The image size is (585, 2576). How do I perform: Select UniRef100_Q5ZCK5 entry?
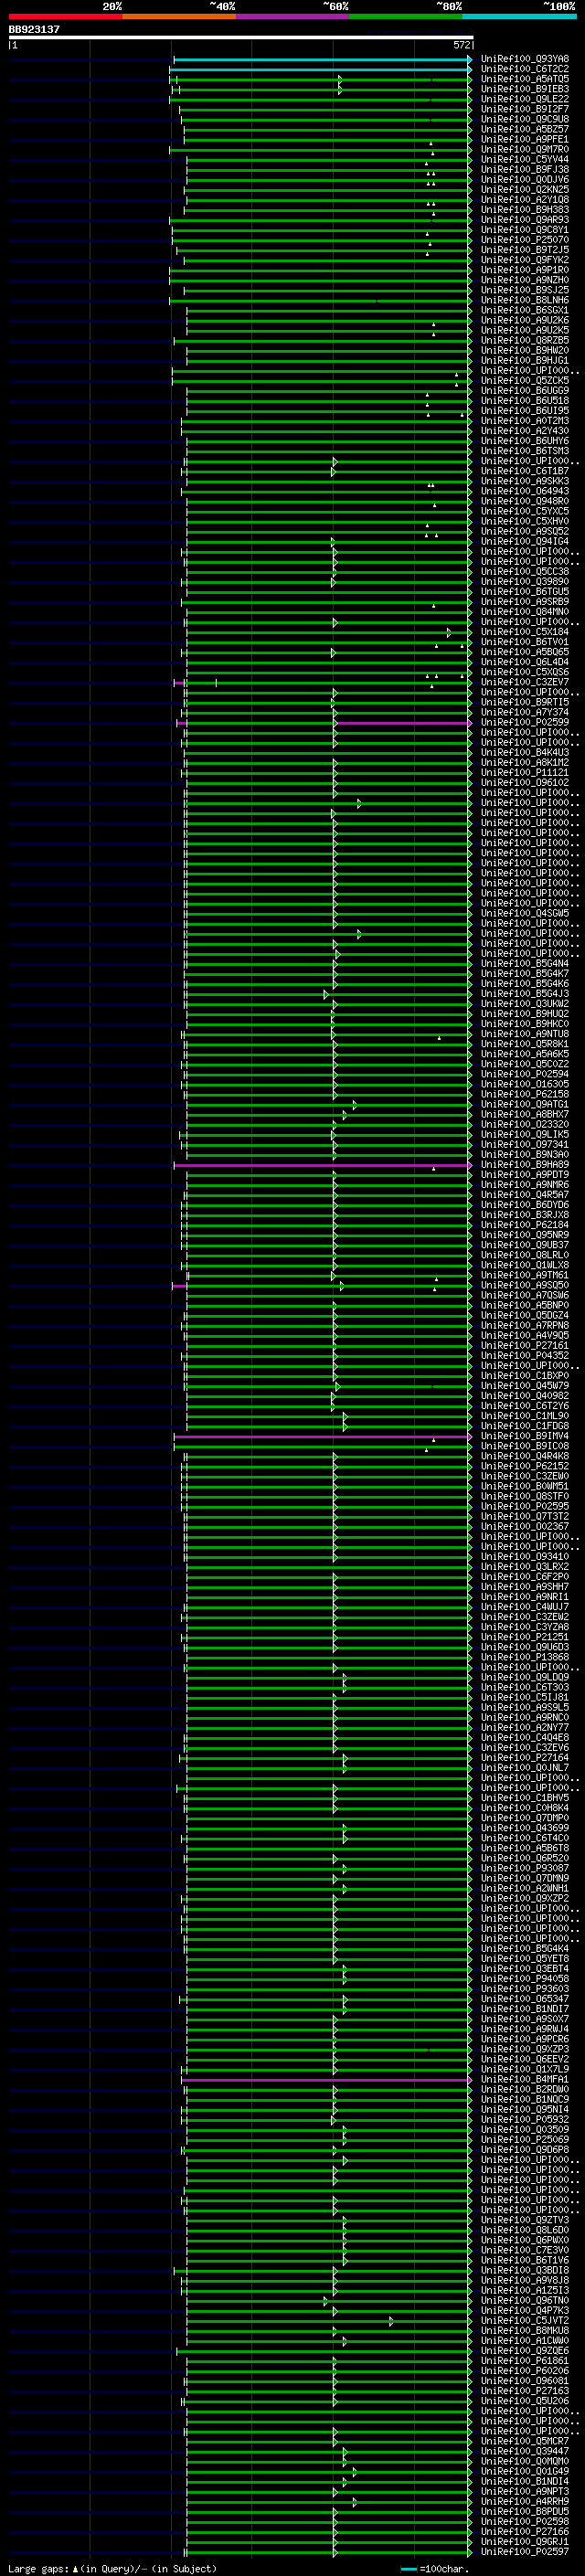(525, 381)
